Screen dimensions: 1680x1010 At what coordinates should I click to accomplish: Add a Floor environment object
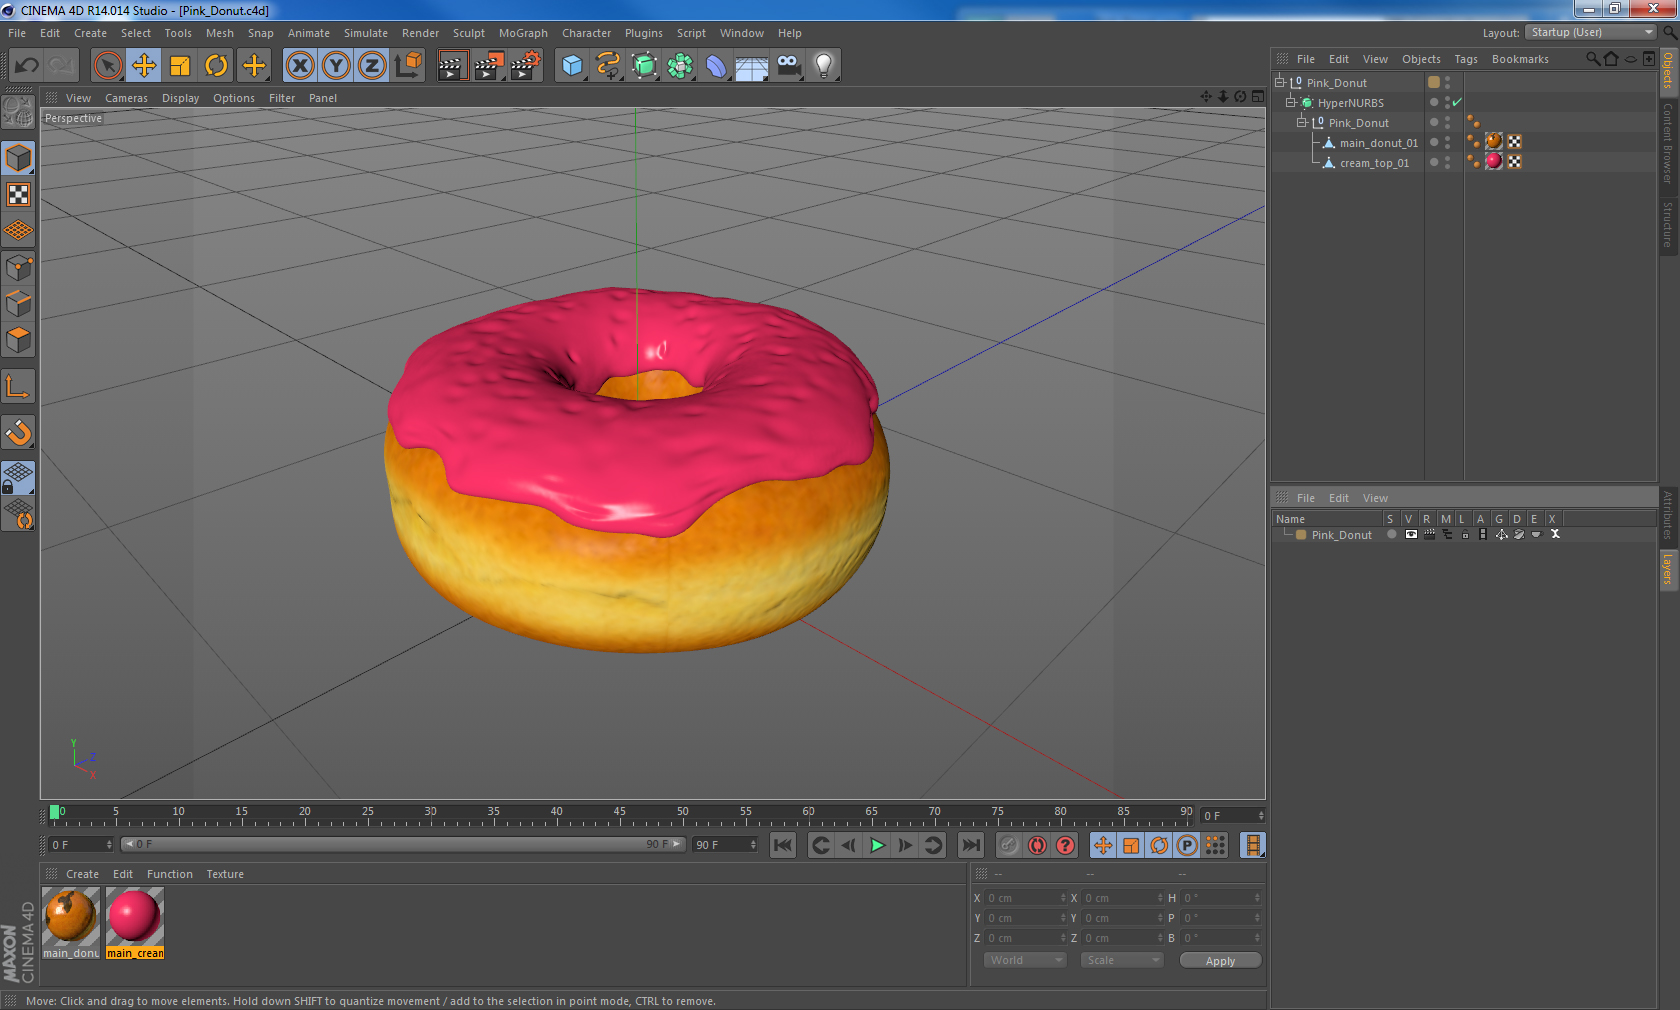752,66
